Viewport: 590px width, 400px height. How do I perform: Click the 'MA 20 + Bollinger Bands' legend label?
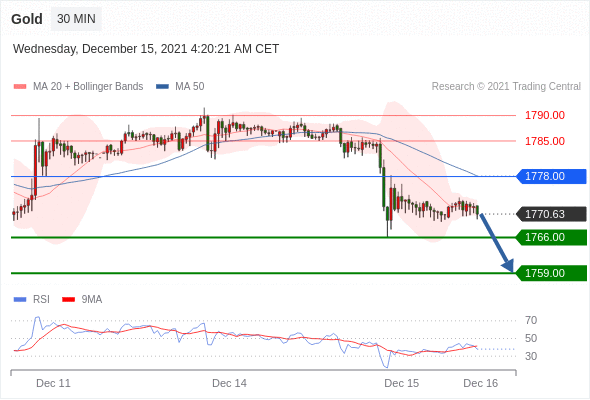(x=88, y=87)
